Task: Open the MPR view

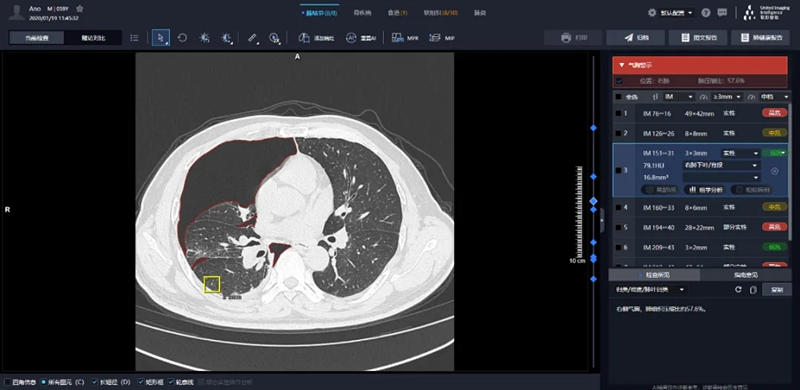Action: [405, 38]
